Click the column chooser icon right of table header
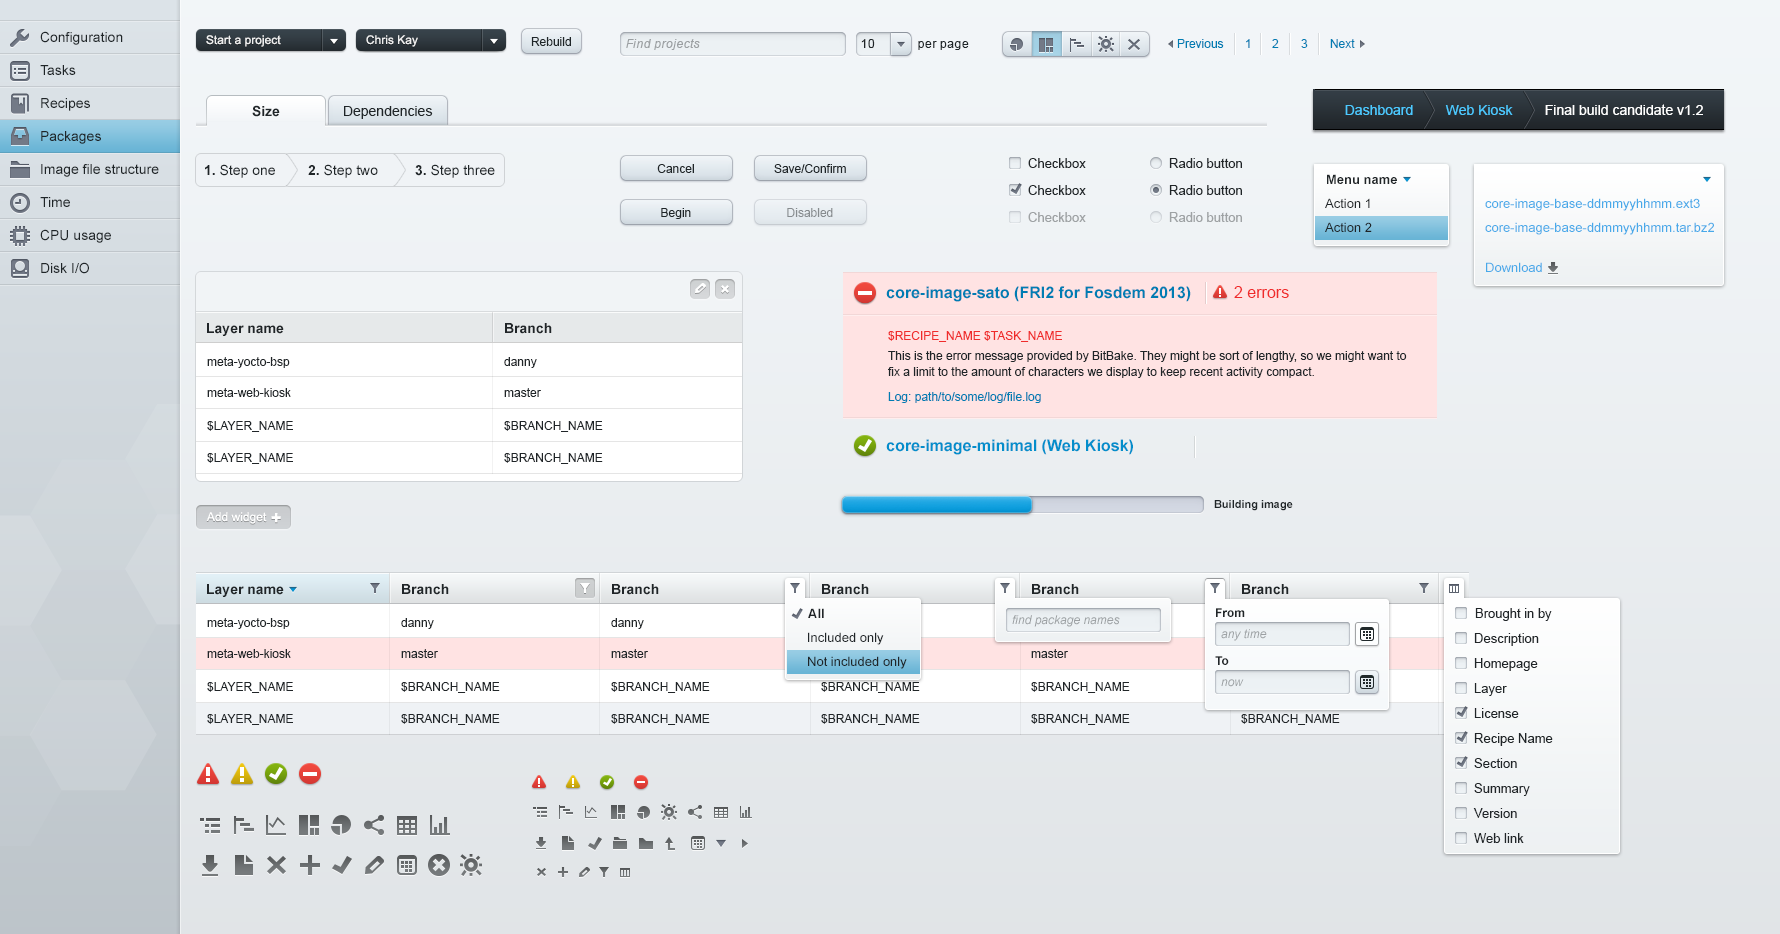Viewport: 1780px width, 934px height. click(x=1454, y=589)
